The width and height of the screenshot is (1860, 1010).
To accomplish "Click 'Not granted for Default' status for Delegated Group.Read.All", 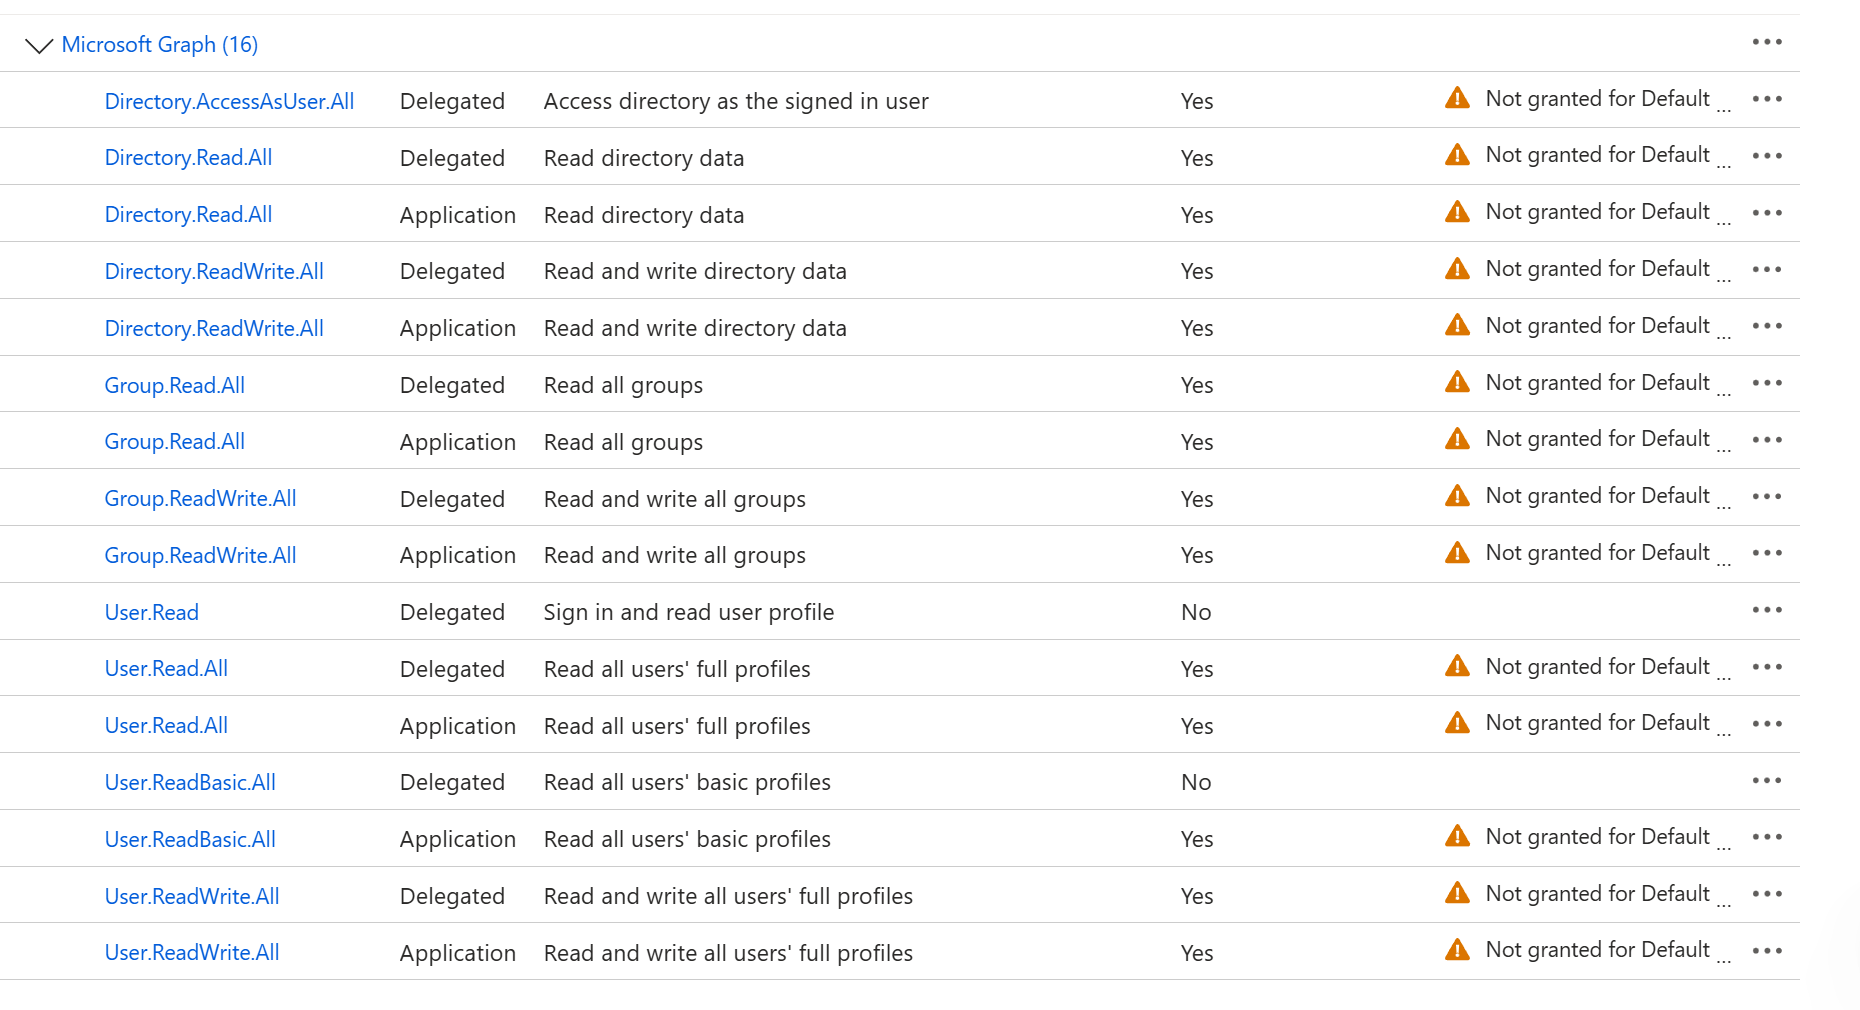I will click(x=1598, y=383).
